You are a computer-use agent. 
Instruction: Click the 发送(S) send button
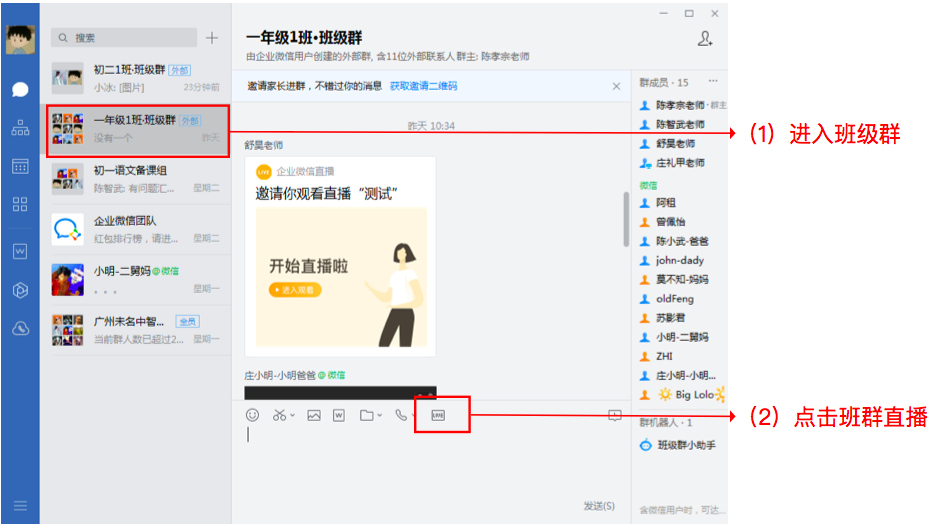(x=599, y=506)
